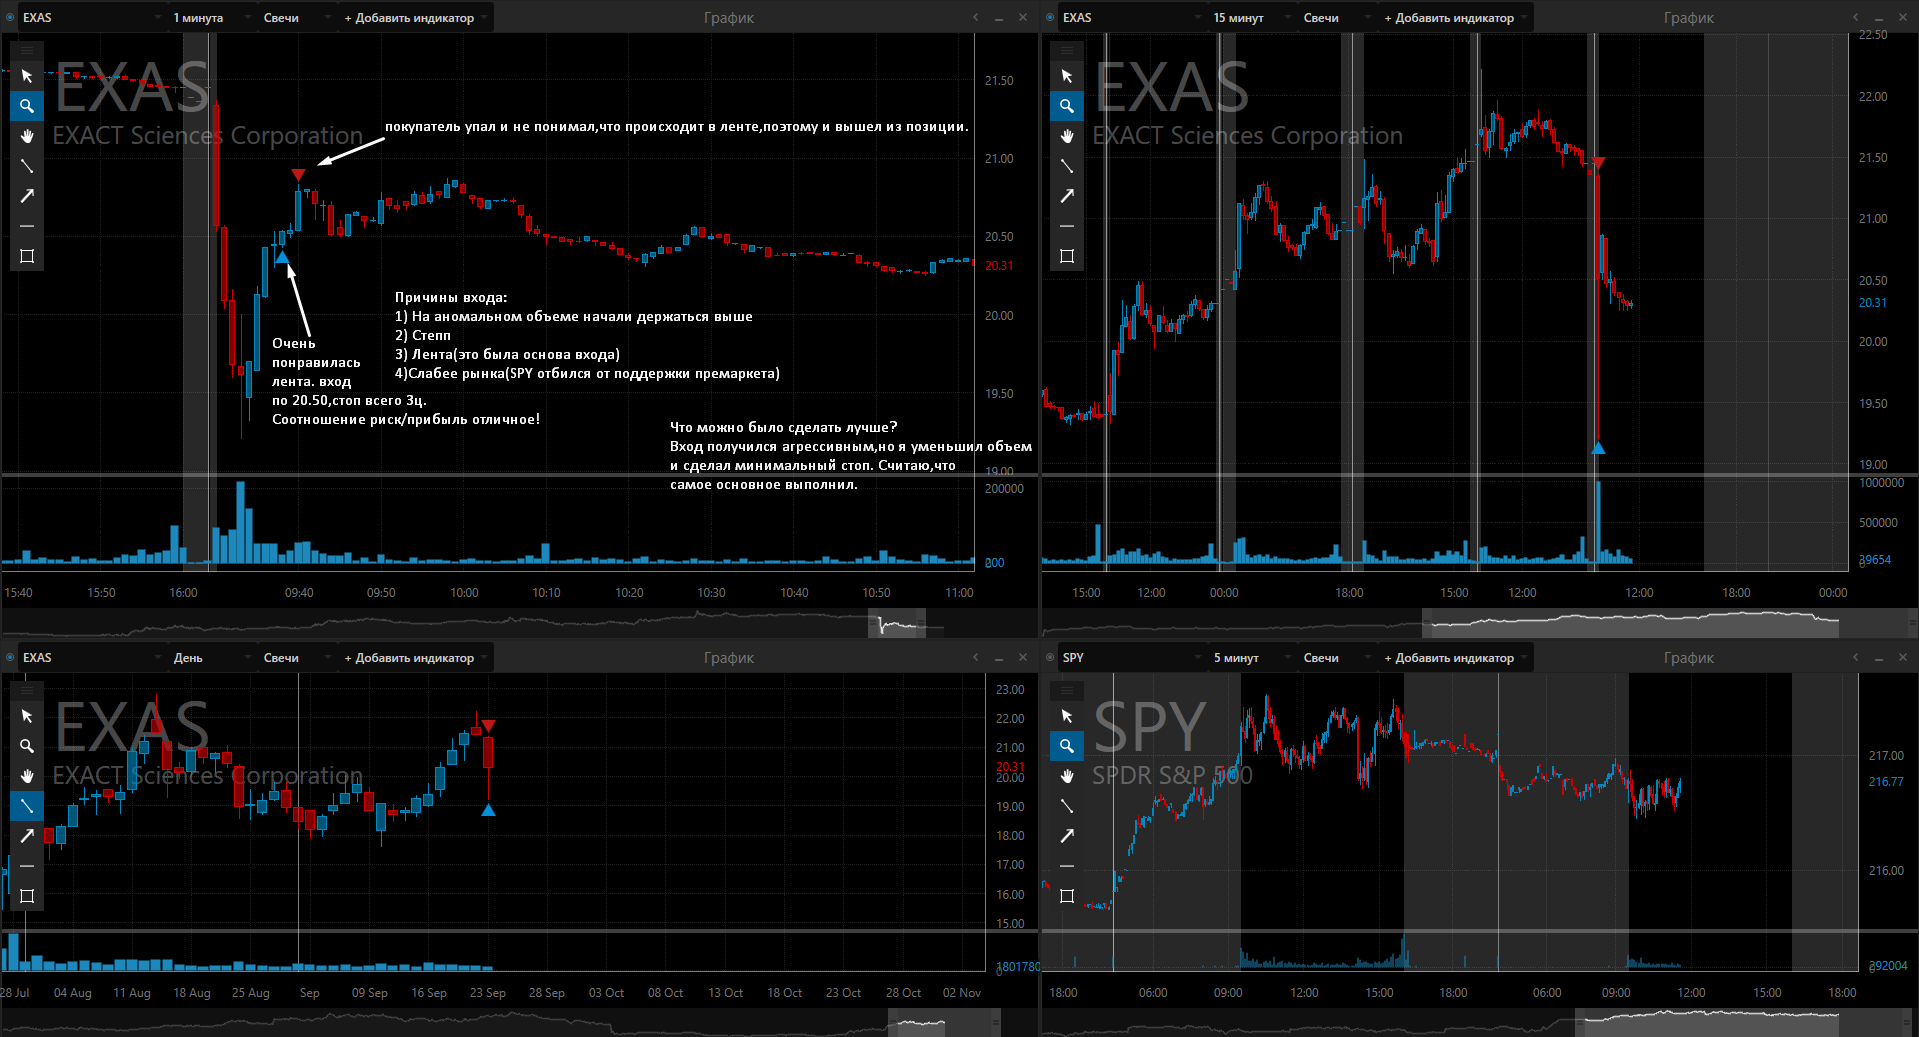The height and width of the screenshot is (1037, 1919).
Task: Select rectangle tool in EXAS 1-minute chart
Action: (27, 256)
